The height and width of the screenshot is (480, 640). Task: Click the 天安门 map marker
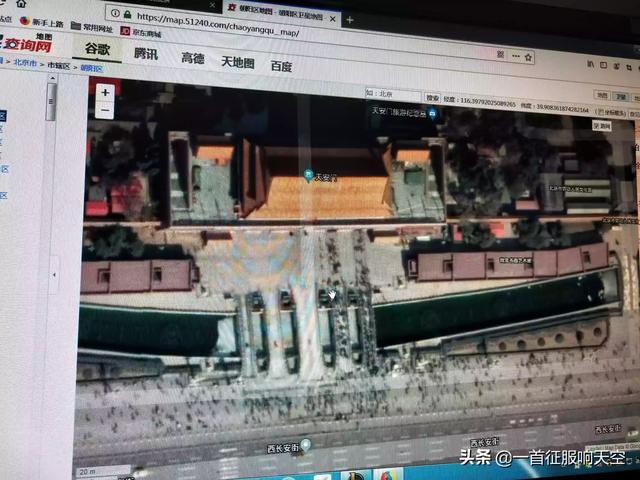point(309,176)
